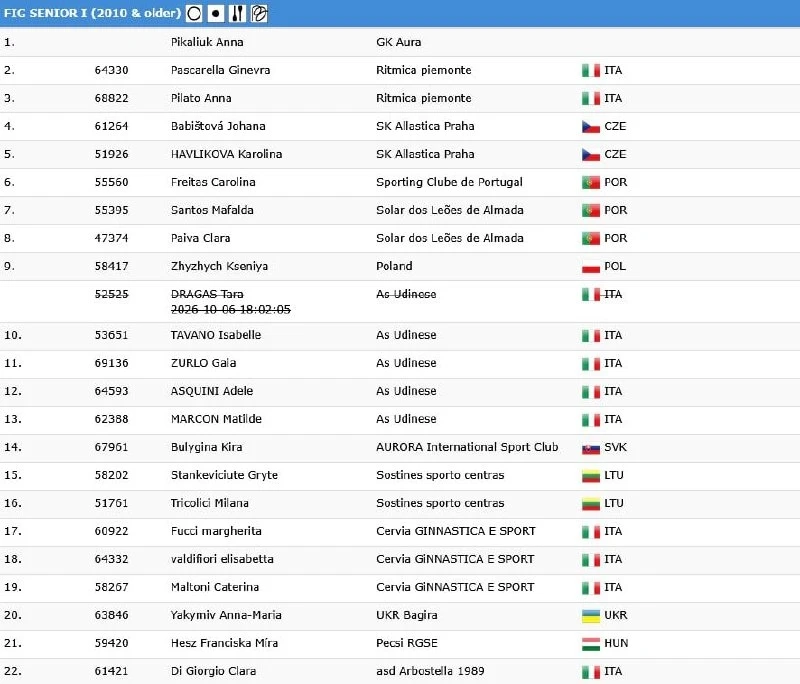Select the name "Pilato Anna"
The width and height of the screenshot is (800, 684).
pyautogui.click(x=201, y=98)
